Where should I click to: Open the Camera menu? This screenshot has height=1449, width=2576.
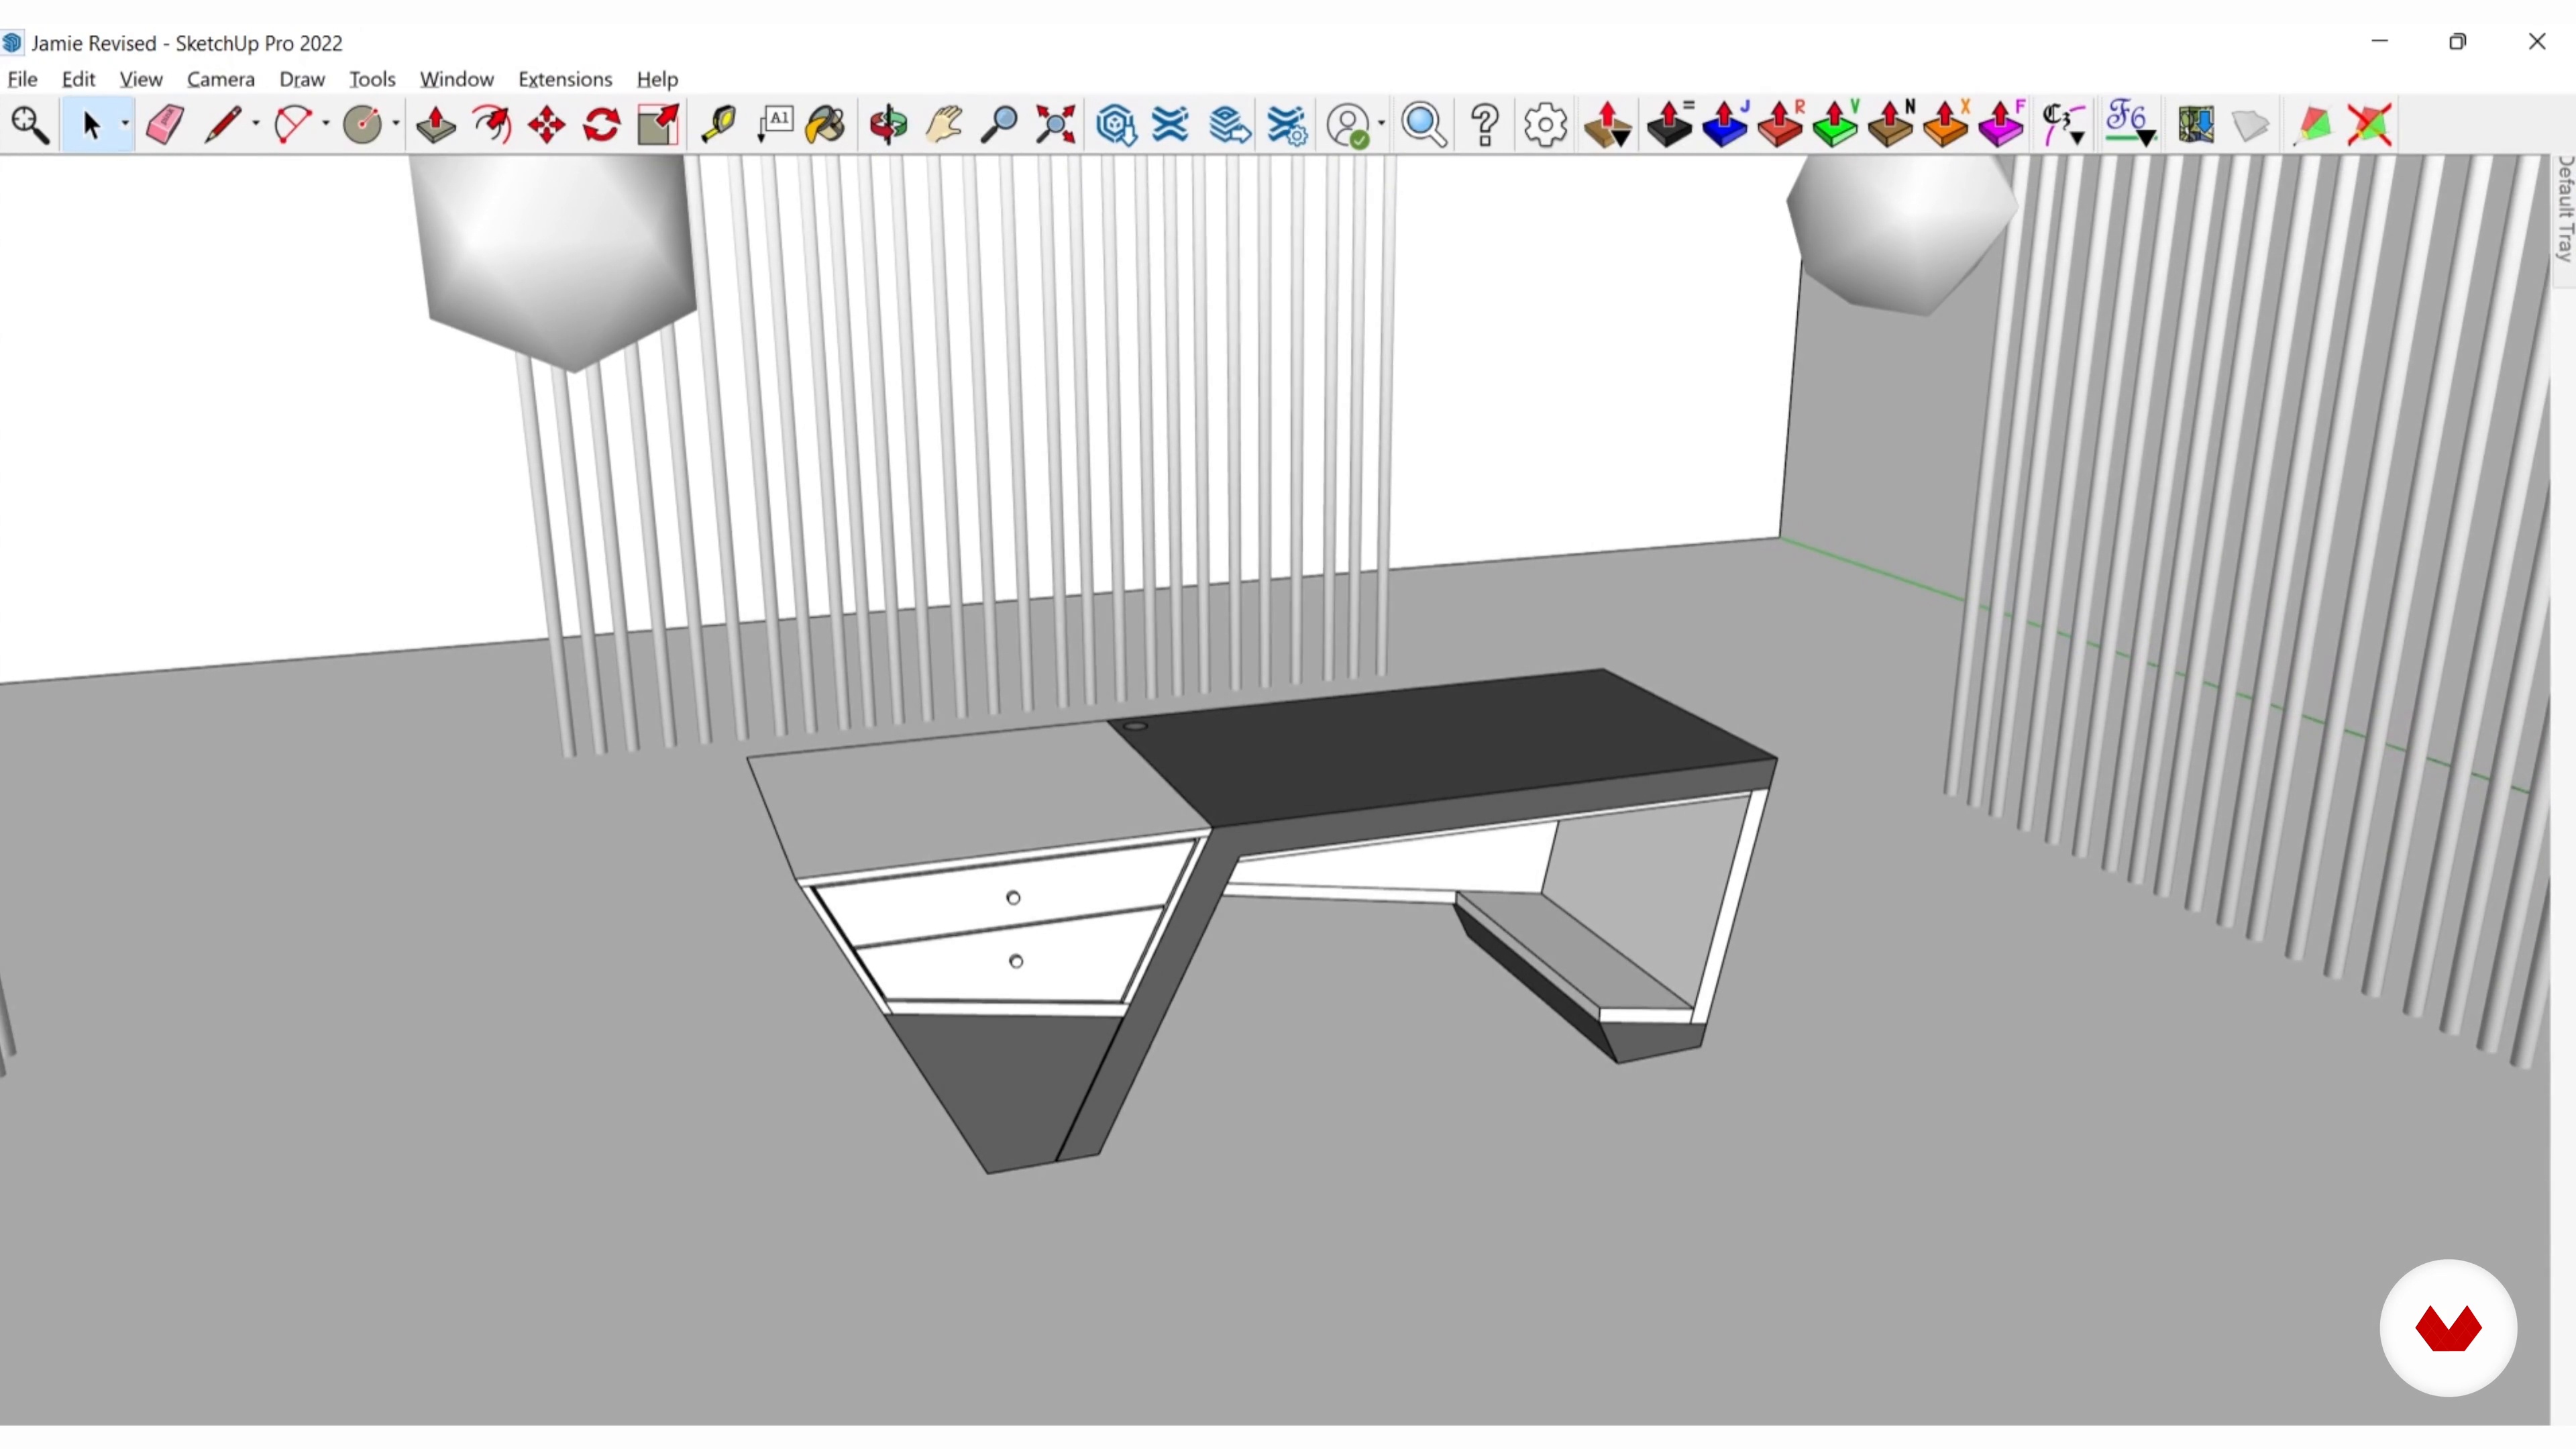(x=221, y=79)
